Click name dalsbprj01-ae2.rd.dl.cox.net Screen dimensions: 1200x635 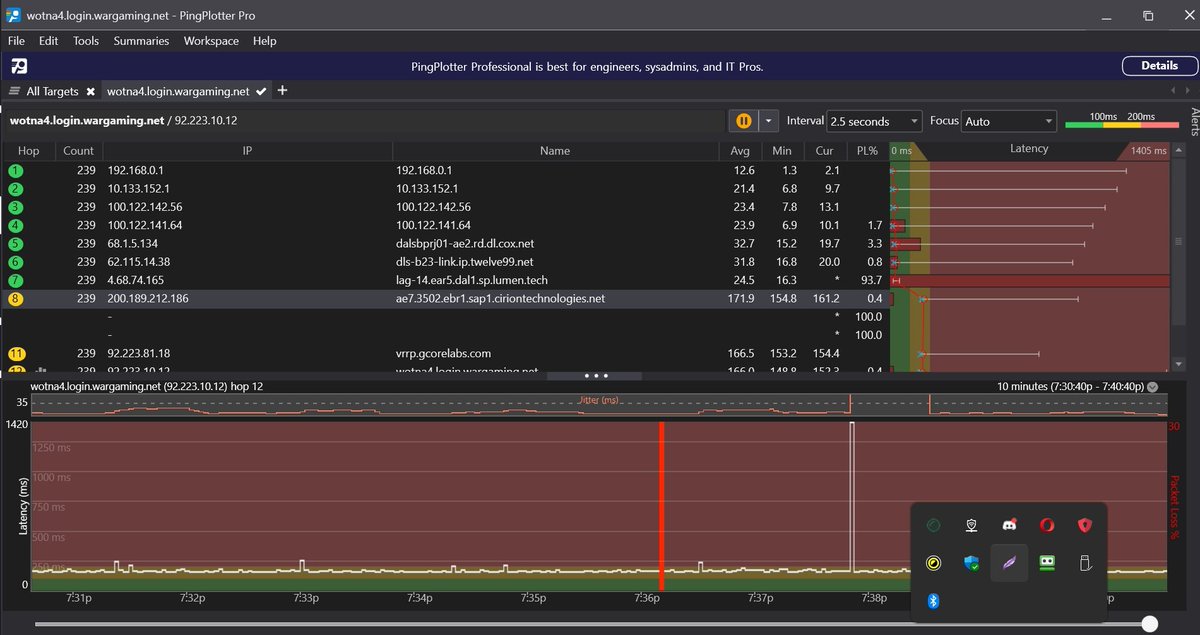click(465, 243)
